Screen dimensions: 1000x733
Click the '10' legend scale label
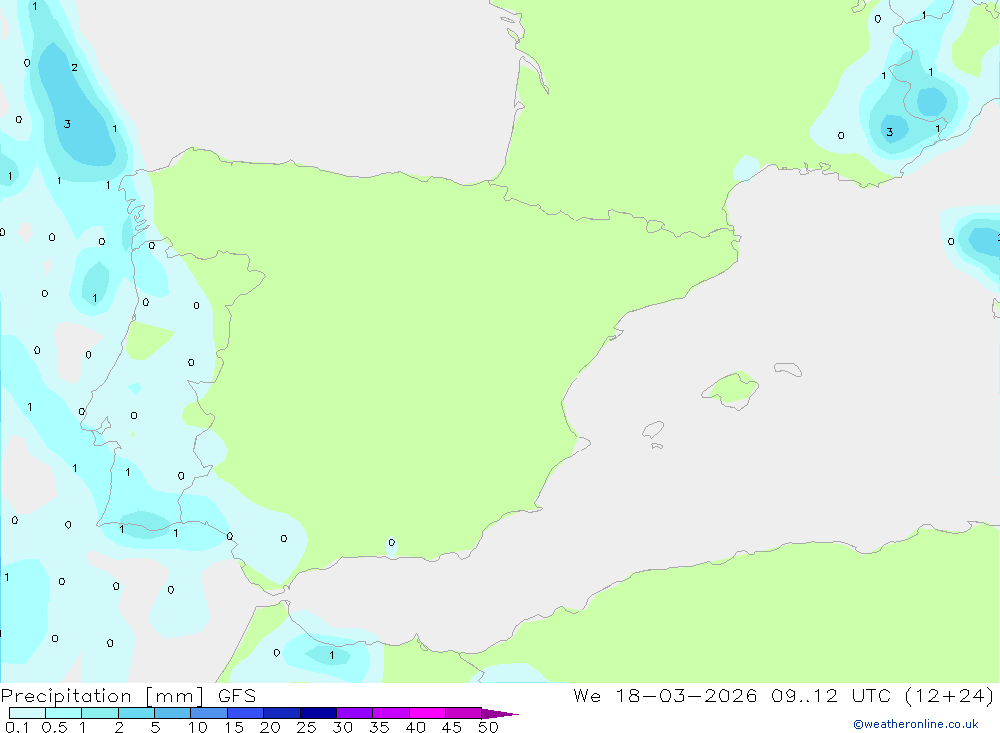pyautogui.click(x=198, y=727)
